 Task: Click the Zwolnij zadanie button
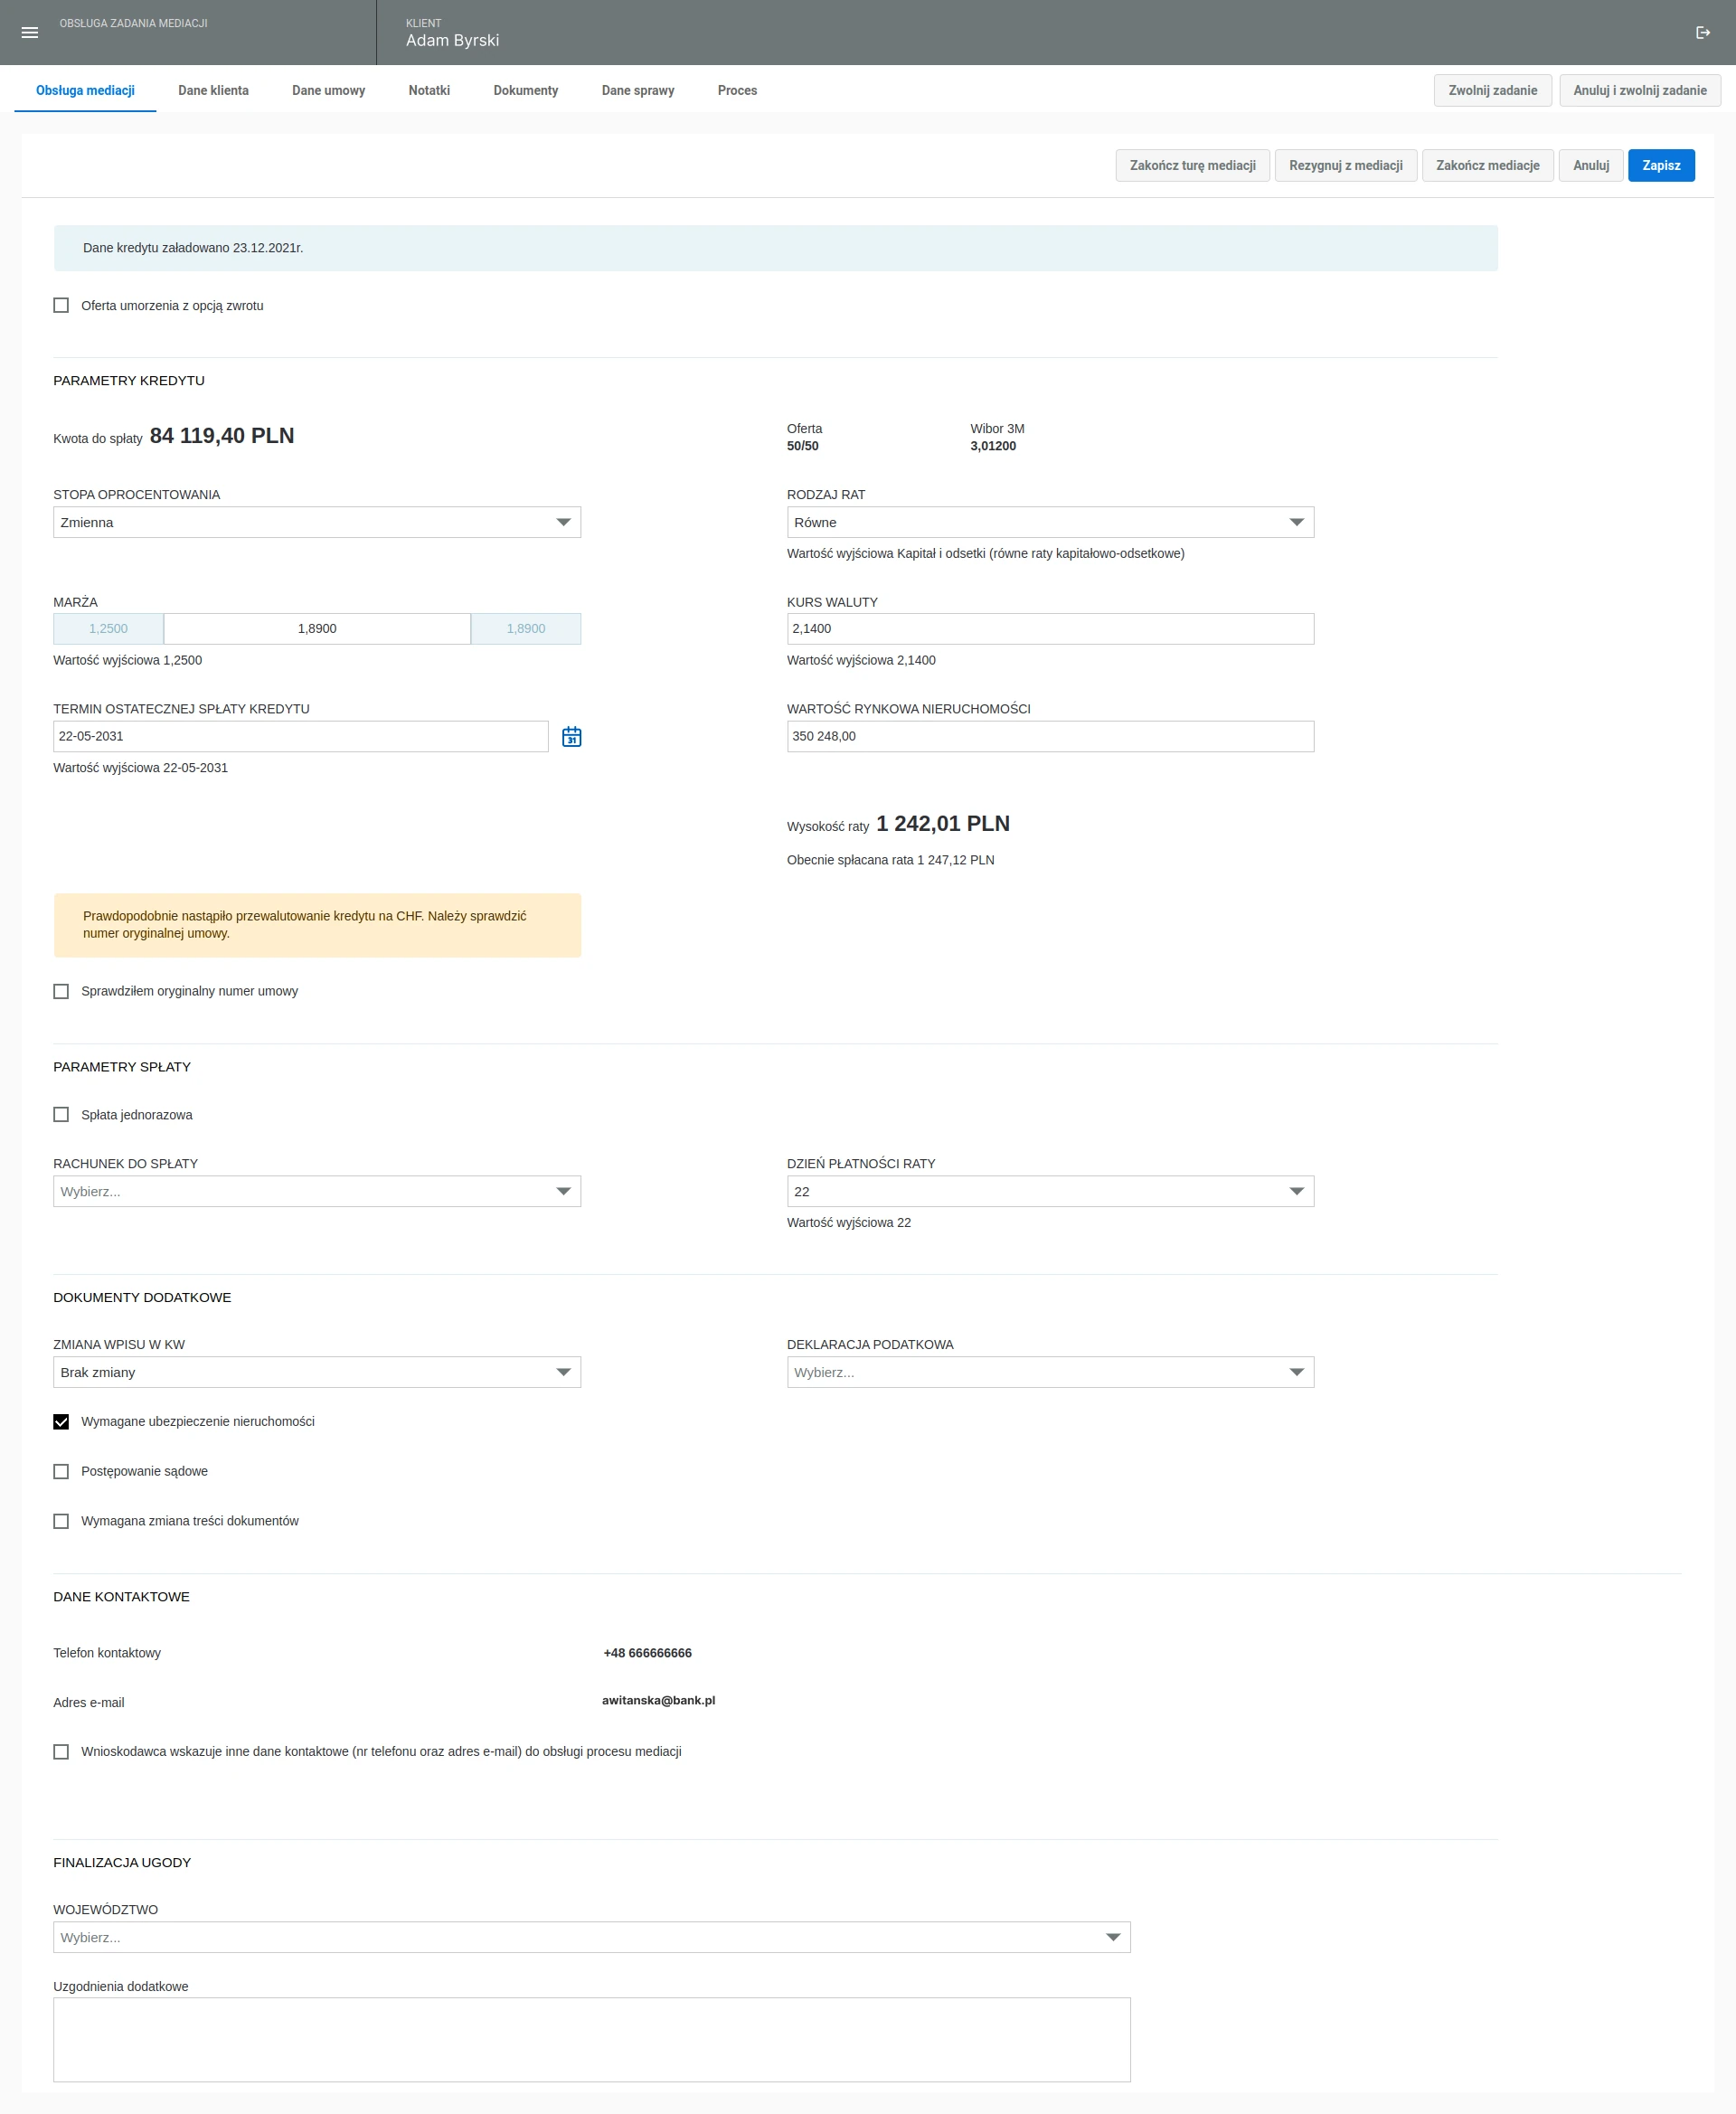click(1492, 91)
